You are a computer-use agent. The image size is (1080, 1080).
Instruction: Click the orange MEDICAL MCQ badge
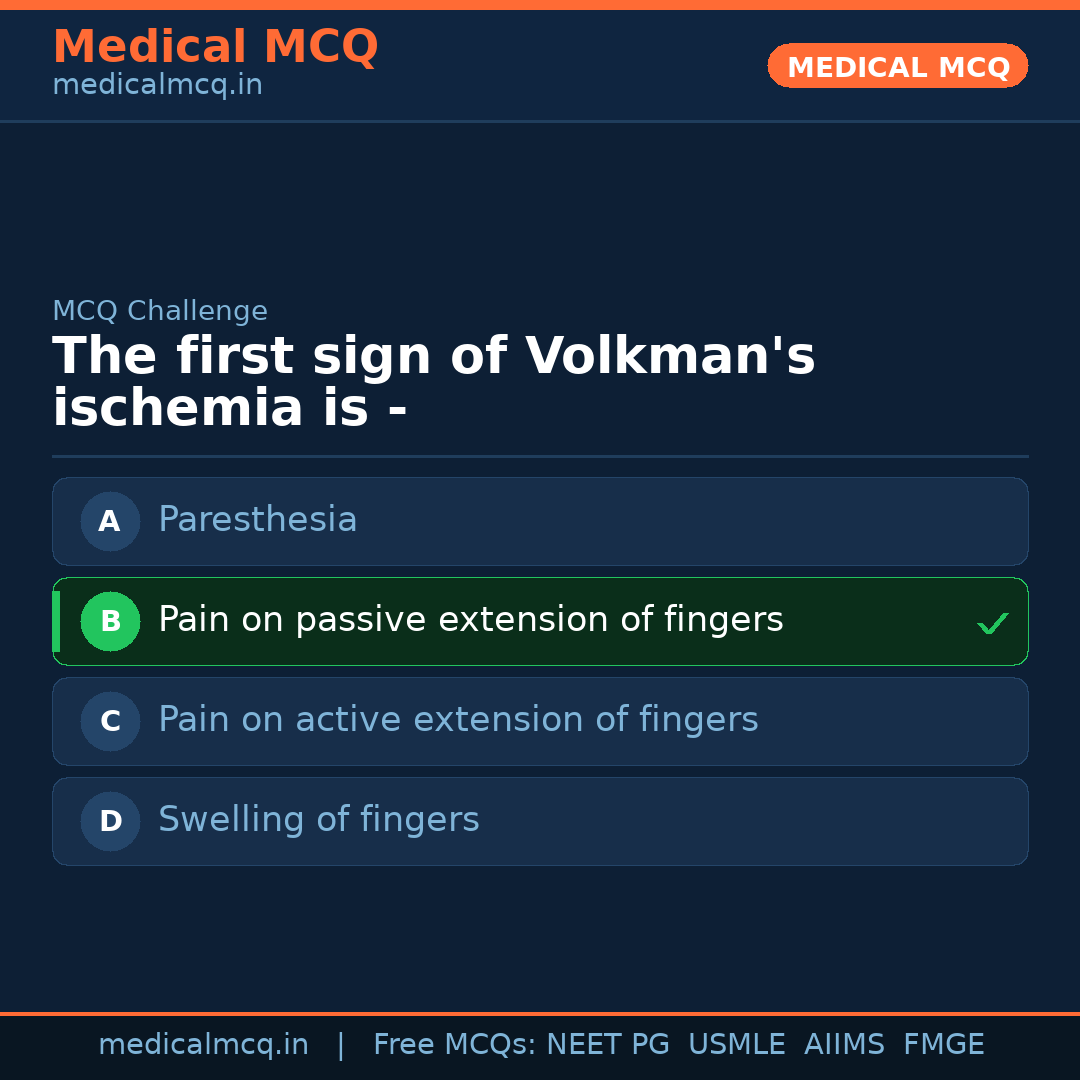897,66
